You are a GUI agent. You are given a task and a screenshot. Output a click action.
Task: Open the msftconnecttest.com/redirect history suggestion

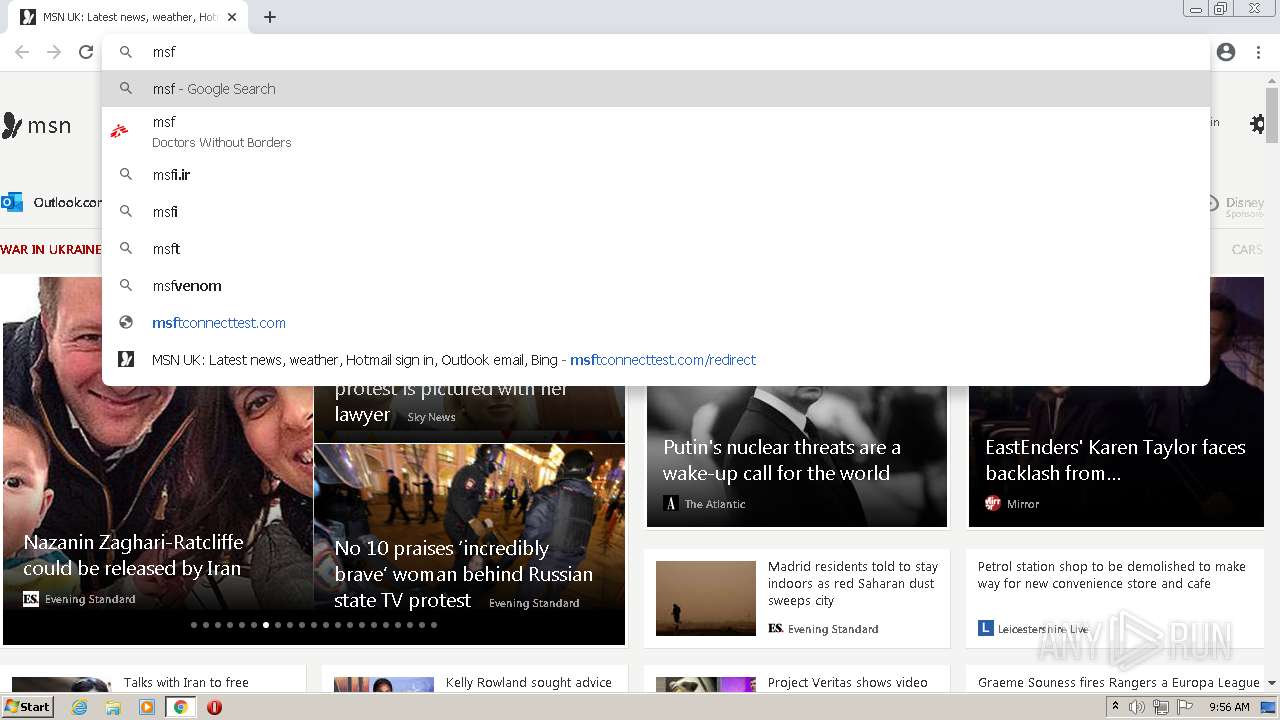click(655, 360)
